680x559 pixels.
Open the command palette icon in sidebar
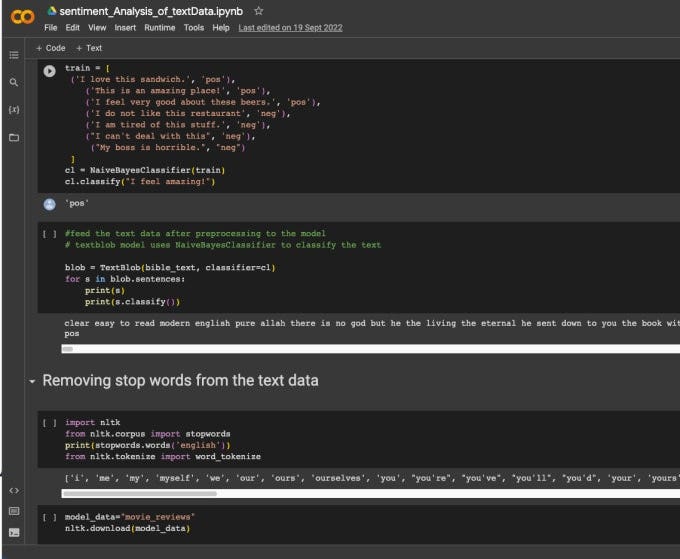(14, 511)
